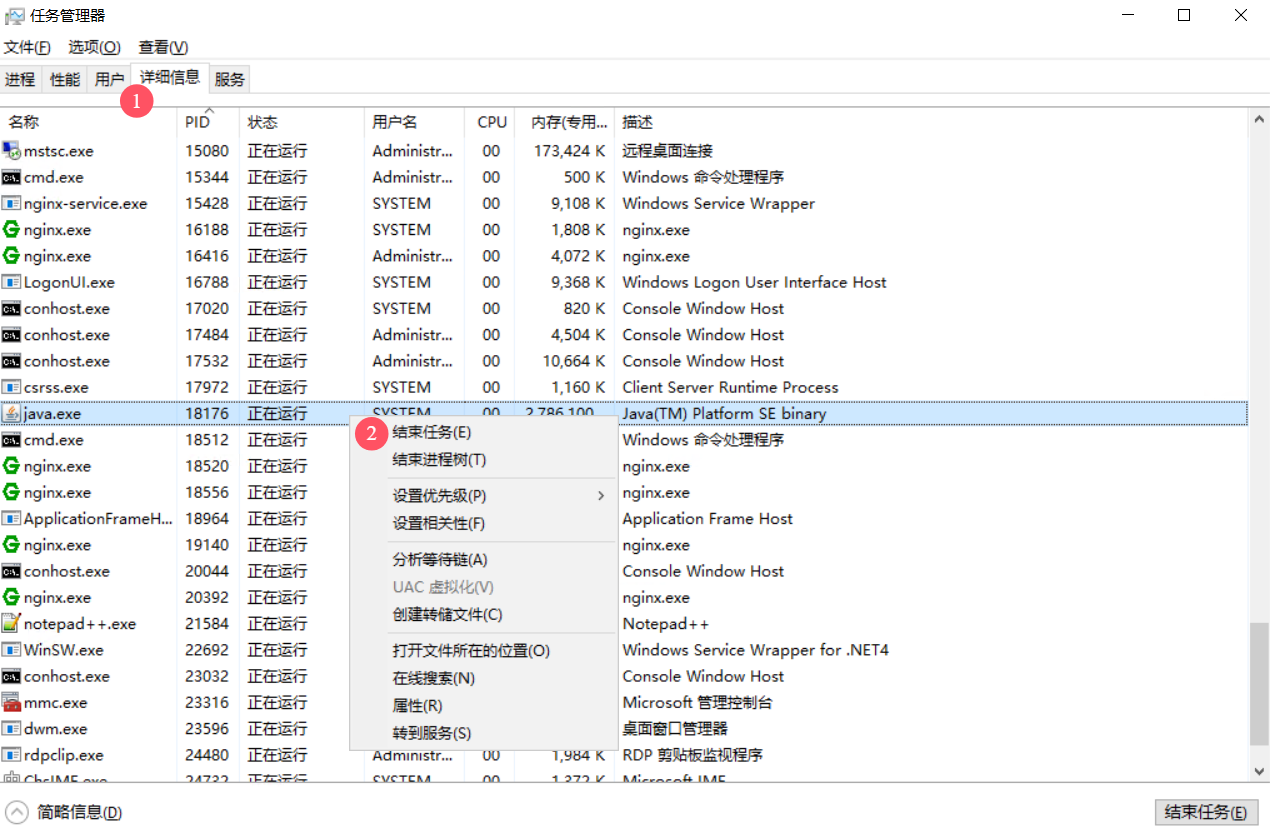Click the conhost.exe icon with PID 20044
The width and height of the screenshot is (1270, 835).
(11, 571)
